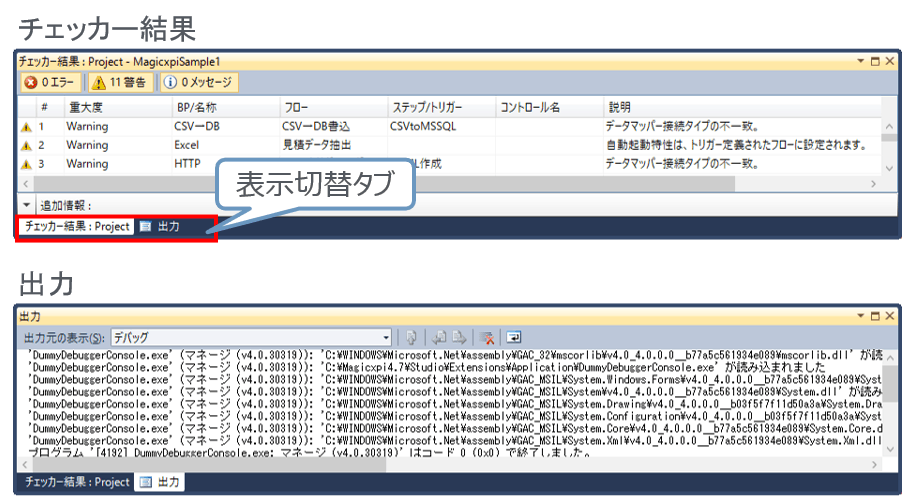
Task: Open output window options dropdown arrow
Action: tap(858, 316)
